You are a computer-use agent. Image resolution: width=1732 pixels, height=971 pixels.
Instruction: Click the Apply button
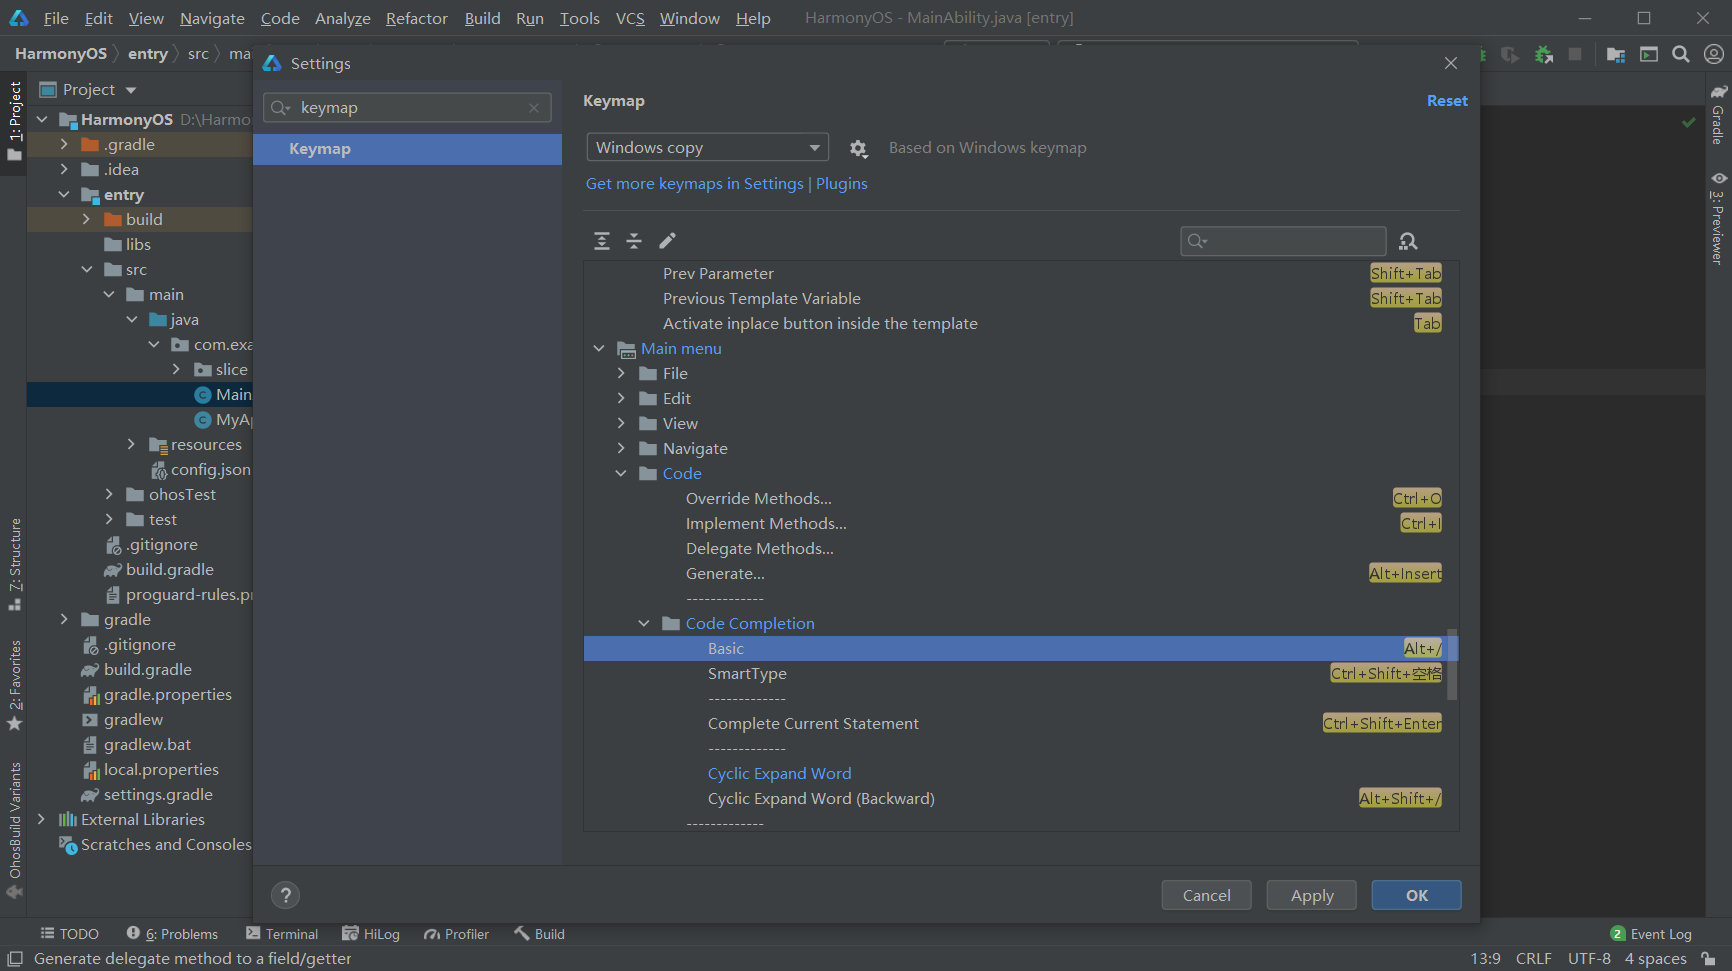tap(1311, 895)
